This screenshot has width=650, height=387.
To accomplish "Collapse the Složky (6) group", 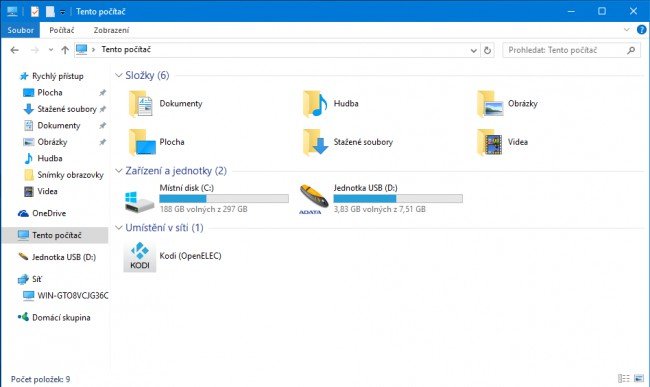I will point(119,75).
